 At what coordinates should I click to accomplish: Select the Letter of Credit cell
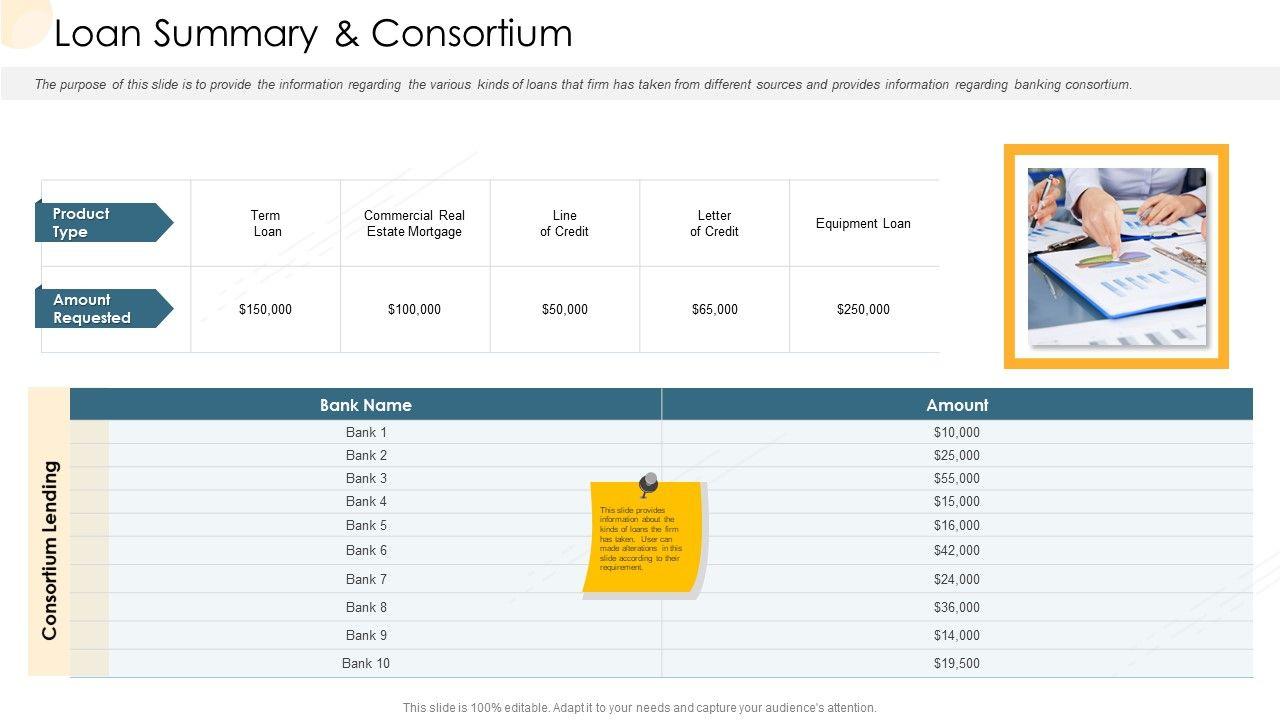714,223
